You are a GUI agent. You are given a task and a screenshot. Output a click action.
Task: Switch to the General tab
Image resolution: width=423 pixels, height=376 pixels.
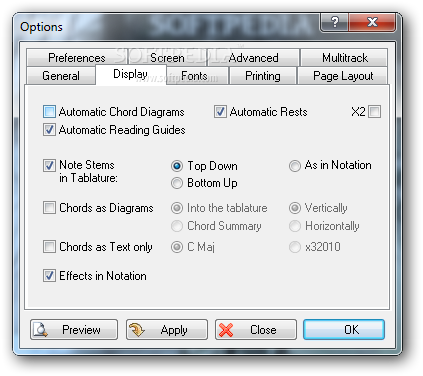point(61,76)
